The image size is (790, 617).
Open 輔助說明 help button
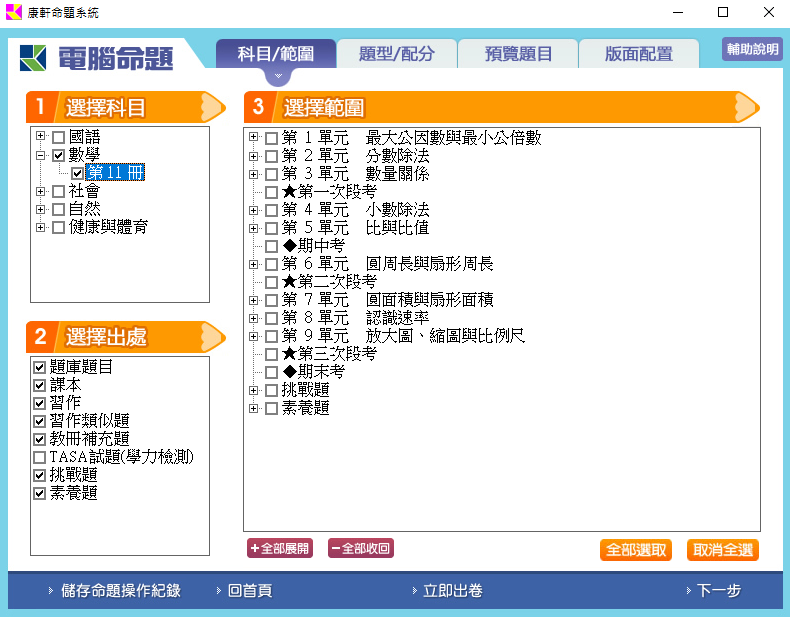pos(752,49)
